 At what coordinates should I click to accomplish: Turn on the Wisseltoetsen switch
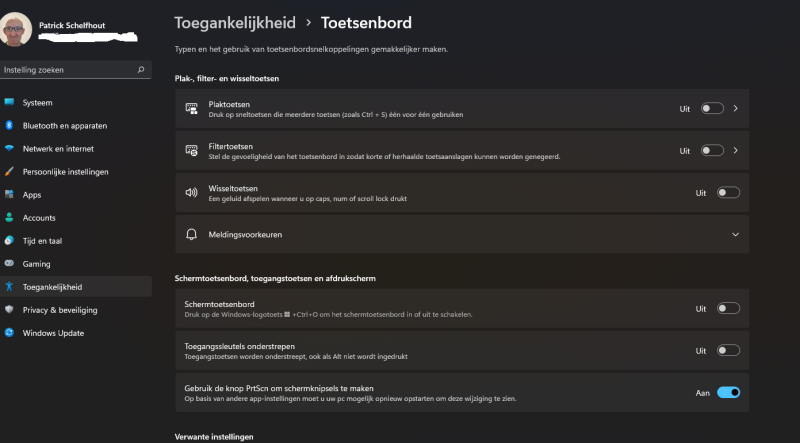point(728,192)
